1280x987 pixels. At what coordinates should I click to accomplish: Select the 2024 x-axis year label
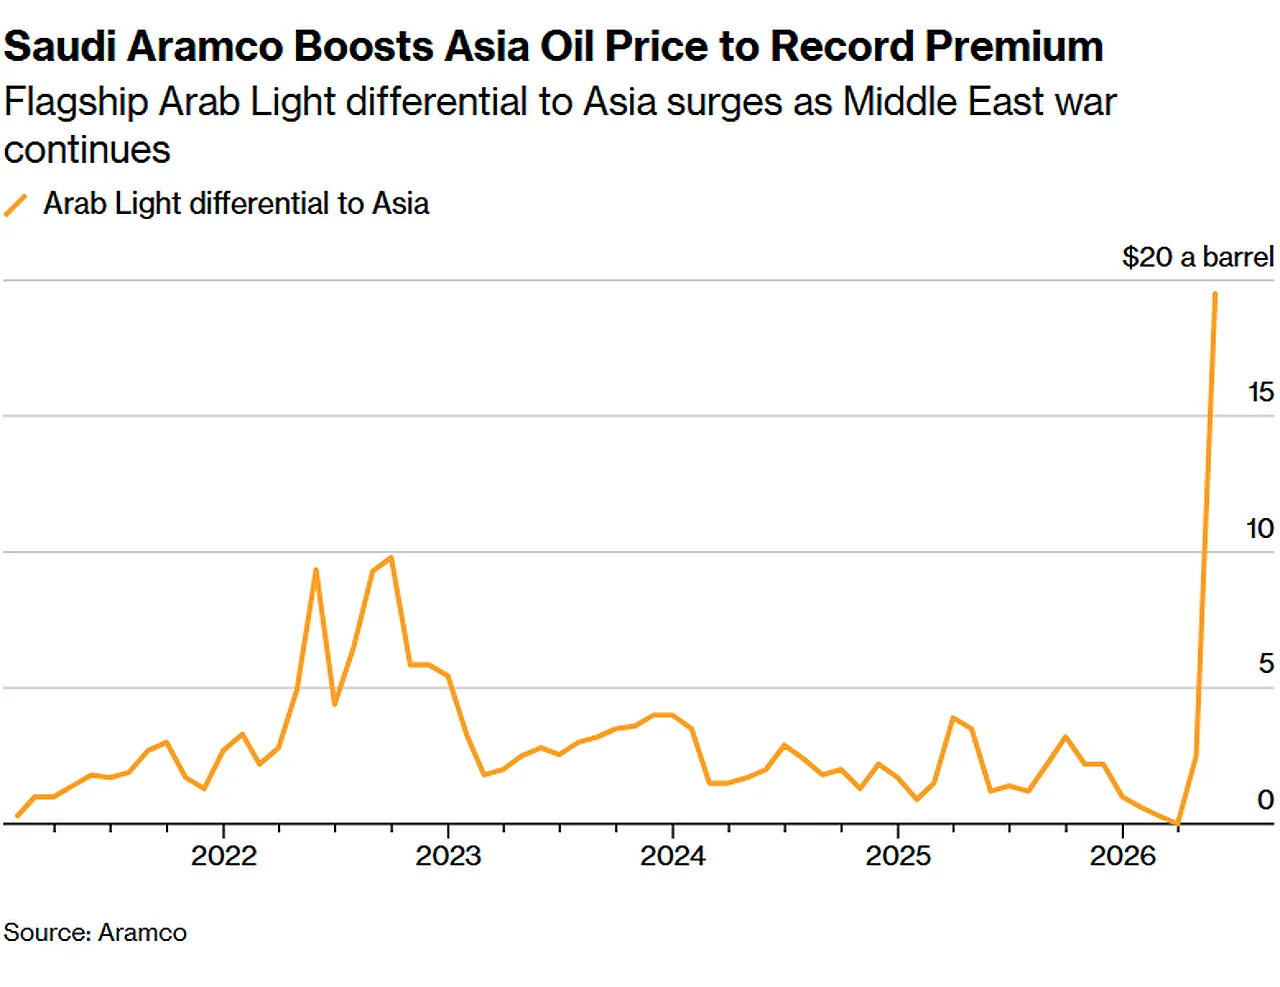[x=673, y=856]
